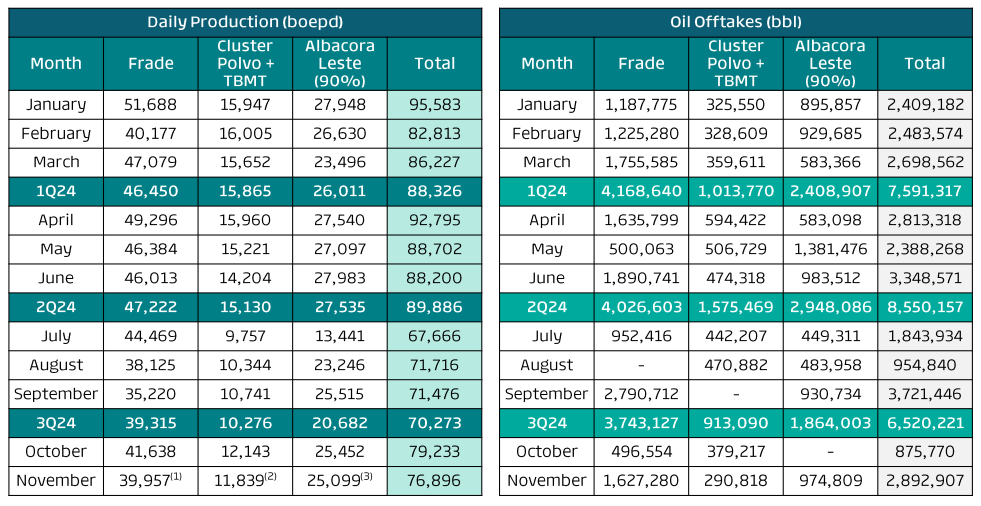Click the Oil Offtakes (bbl) table title
Image resolution: width=981 pixels, height=506 pixels.
[x=735, y=21]
